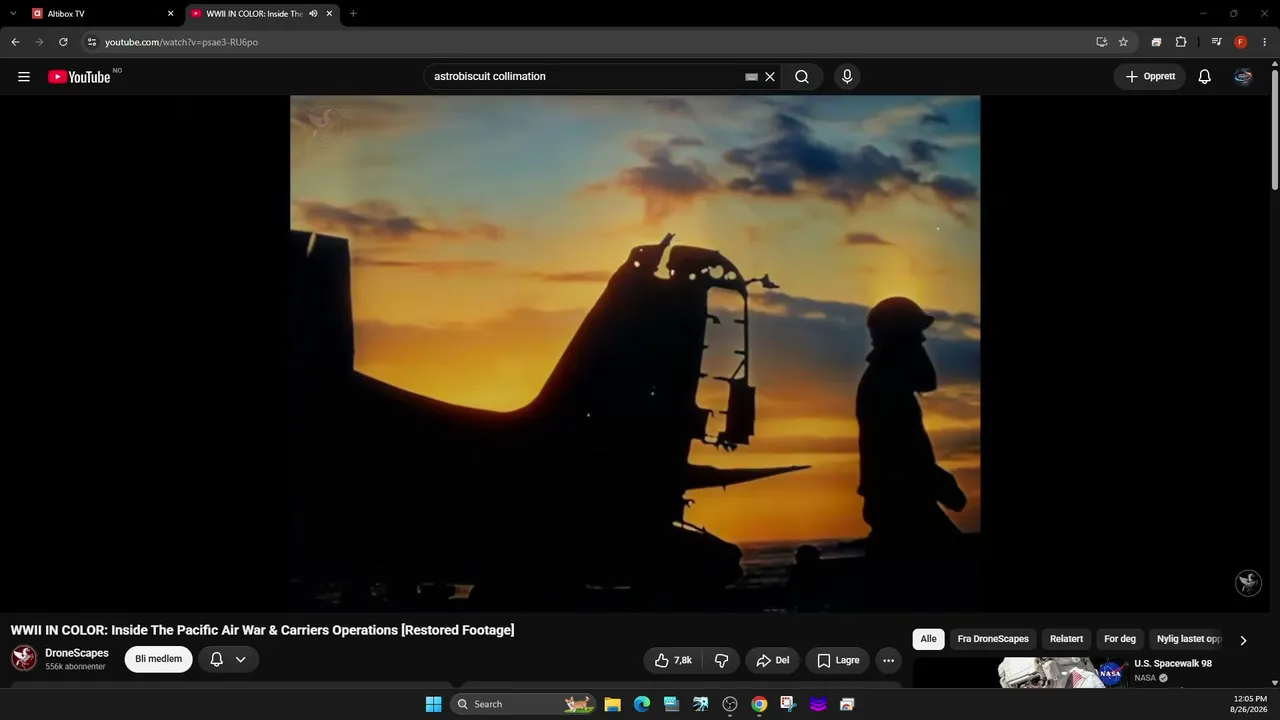Open the DroneScapes channel avatar
The image size is (1280, 720).
(x=24, y=658)
